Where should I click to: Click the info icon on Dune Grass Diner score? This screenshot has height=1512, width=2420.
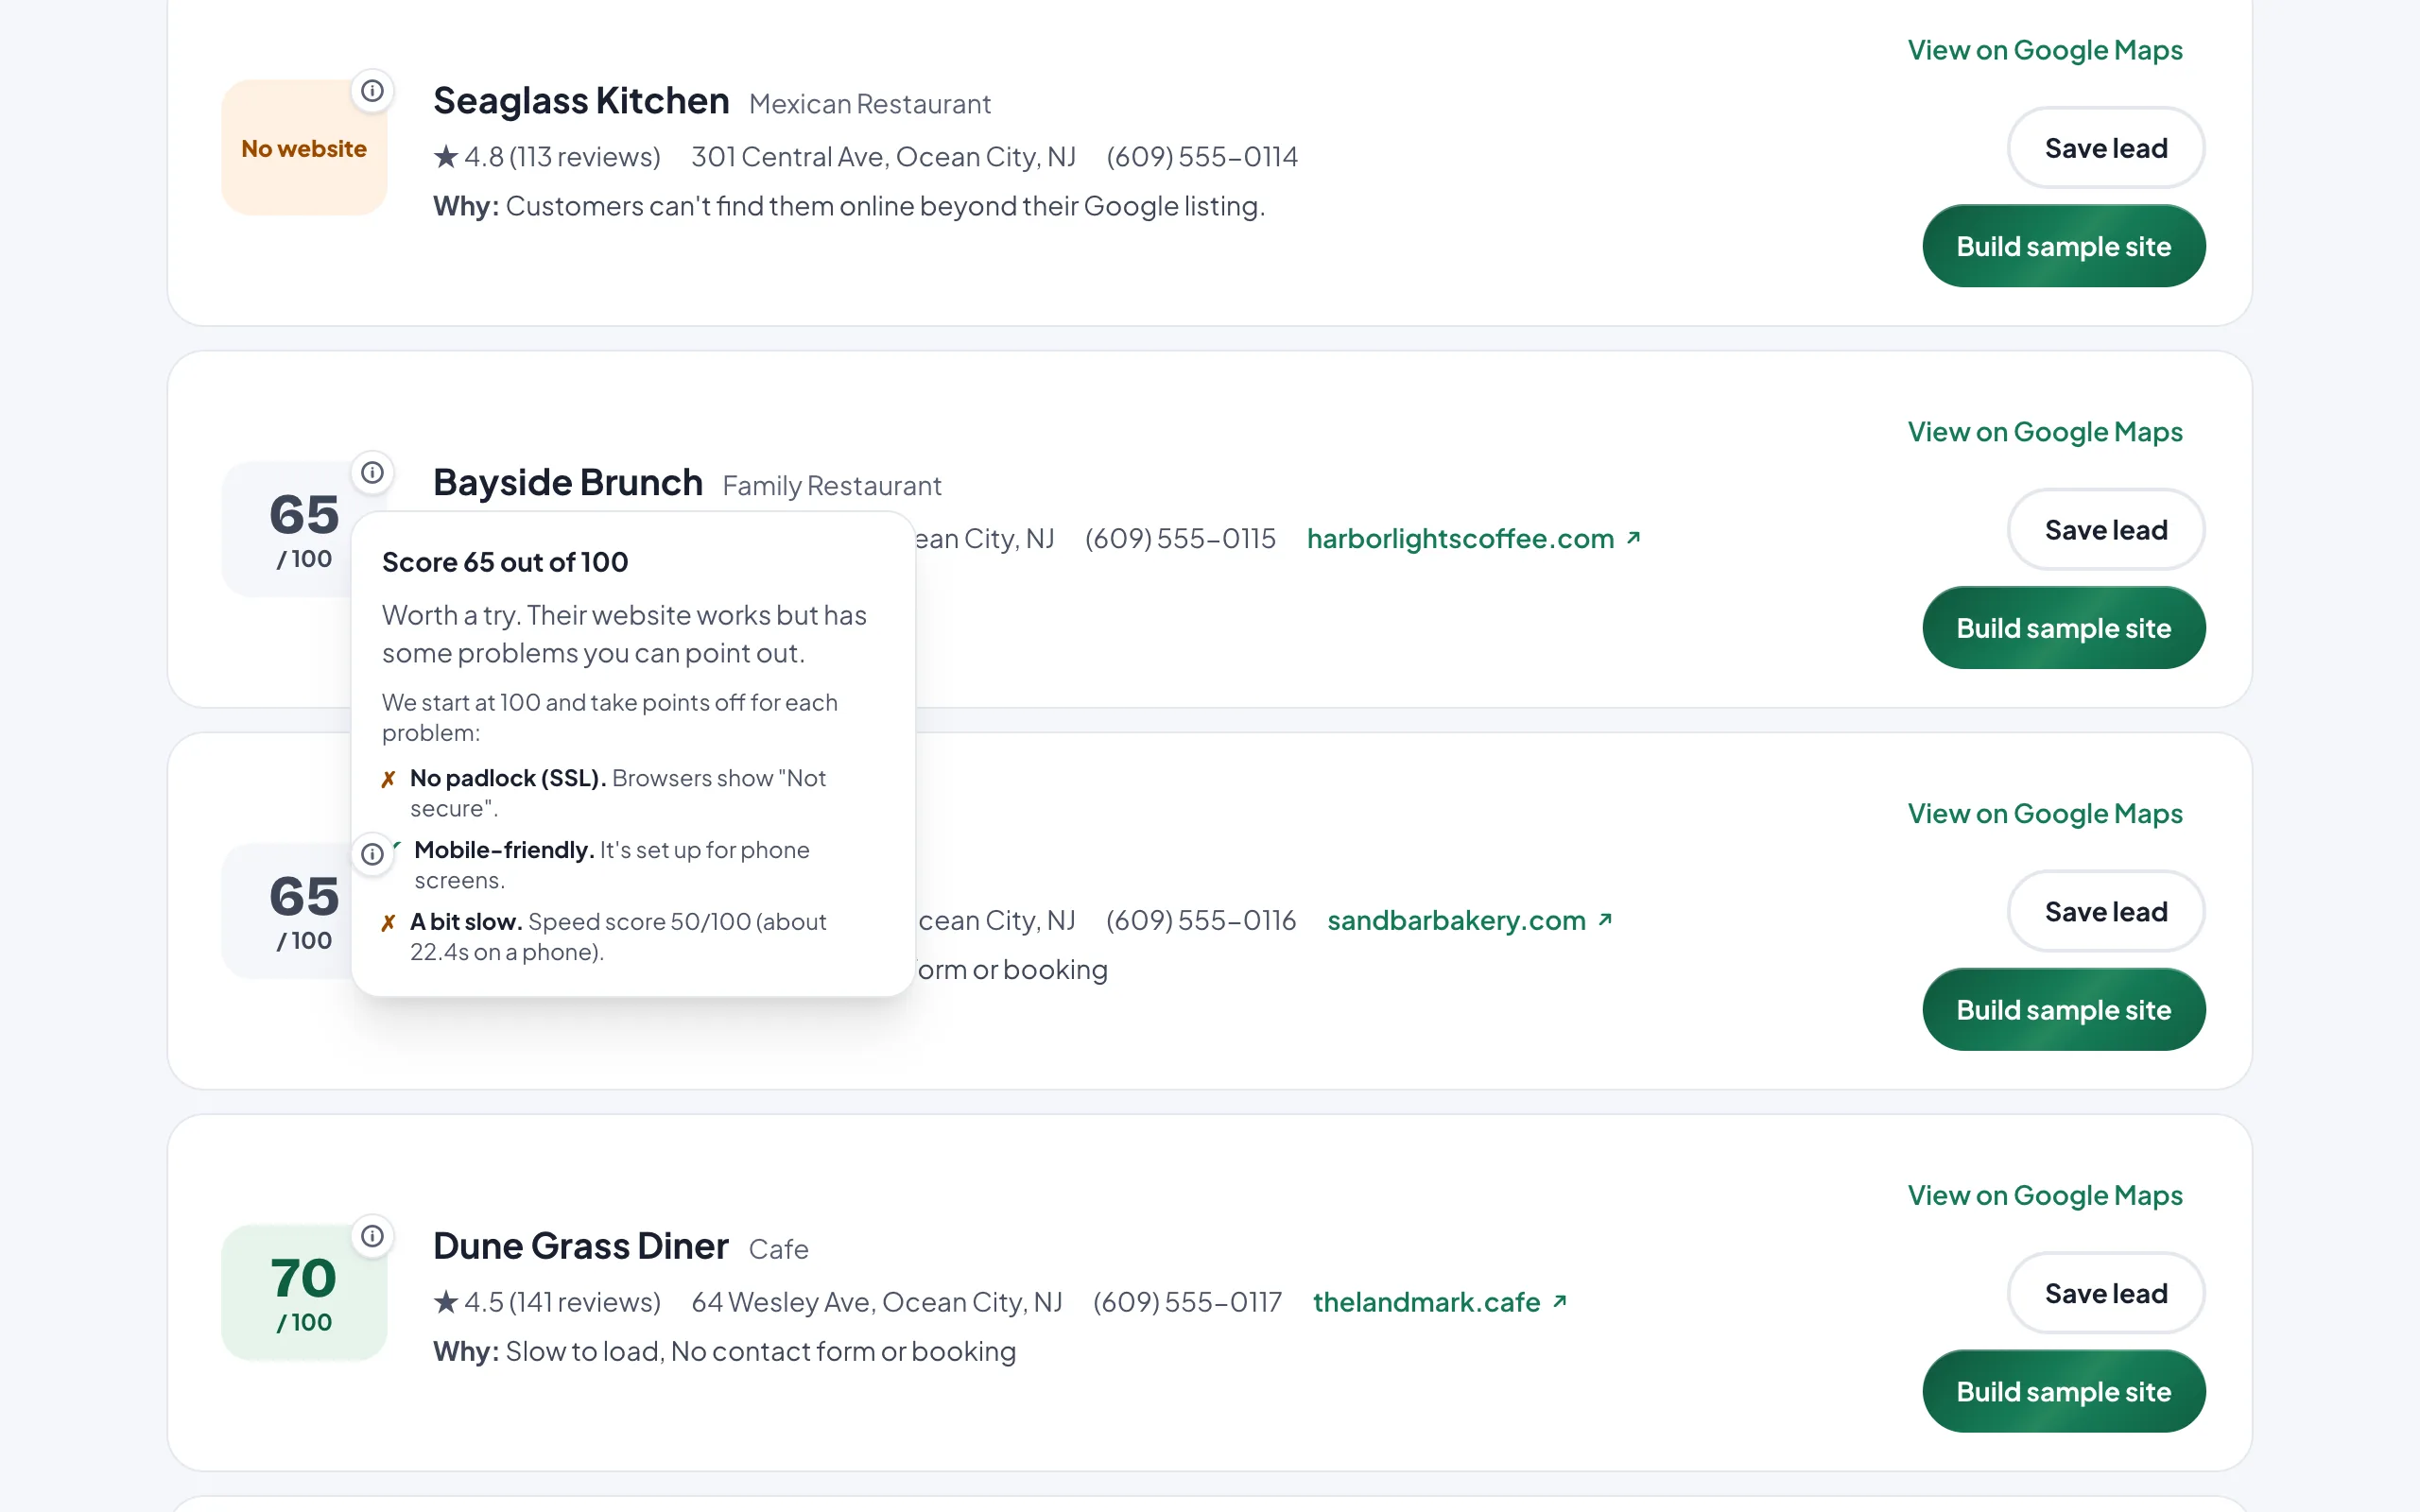point(372,1236)
